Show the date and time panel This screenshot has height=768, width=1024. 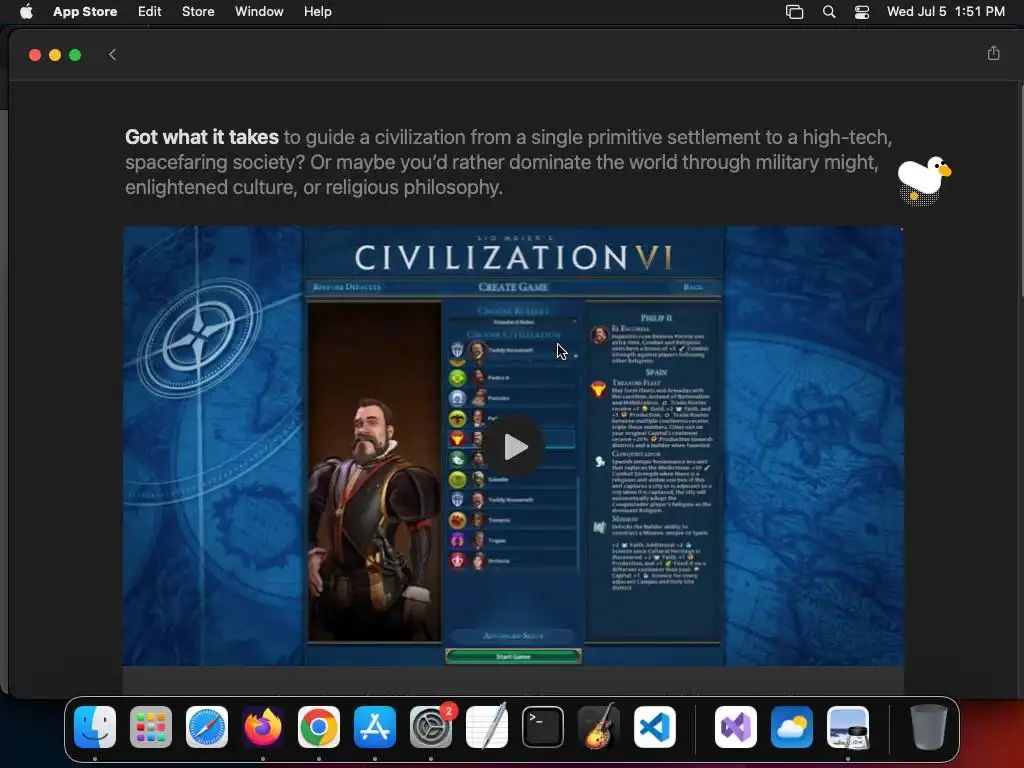[946, 12]
